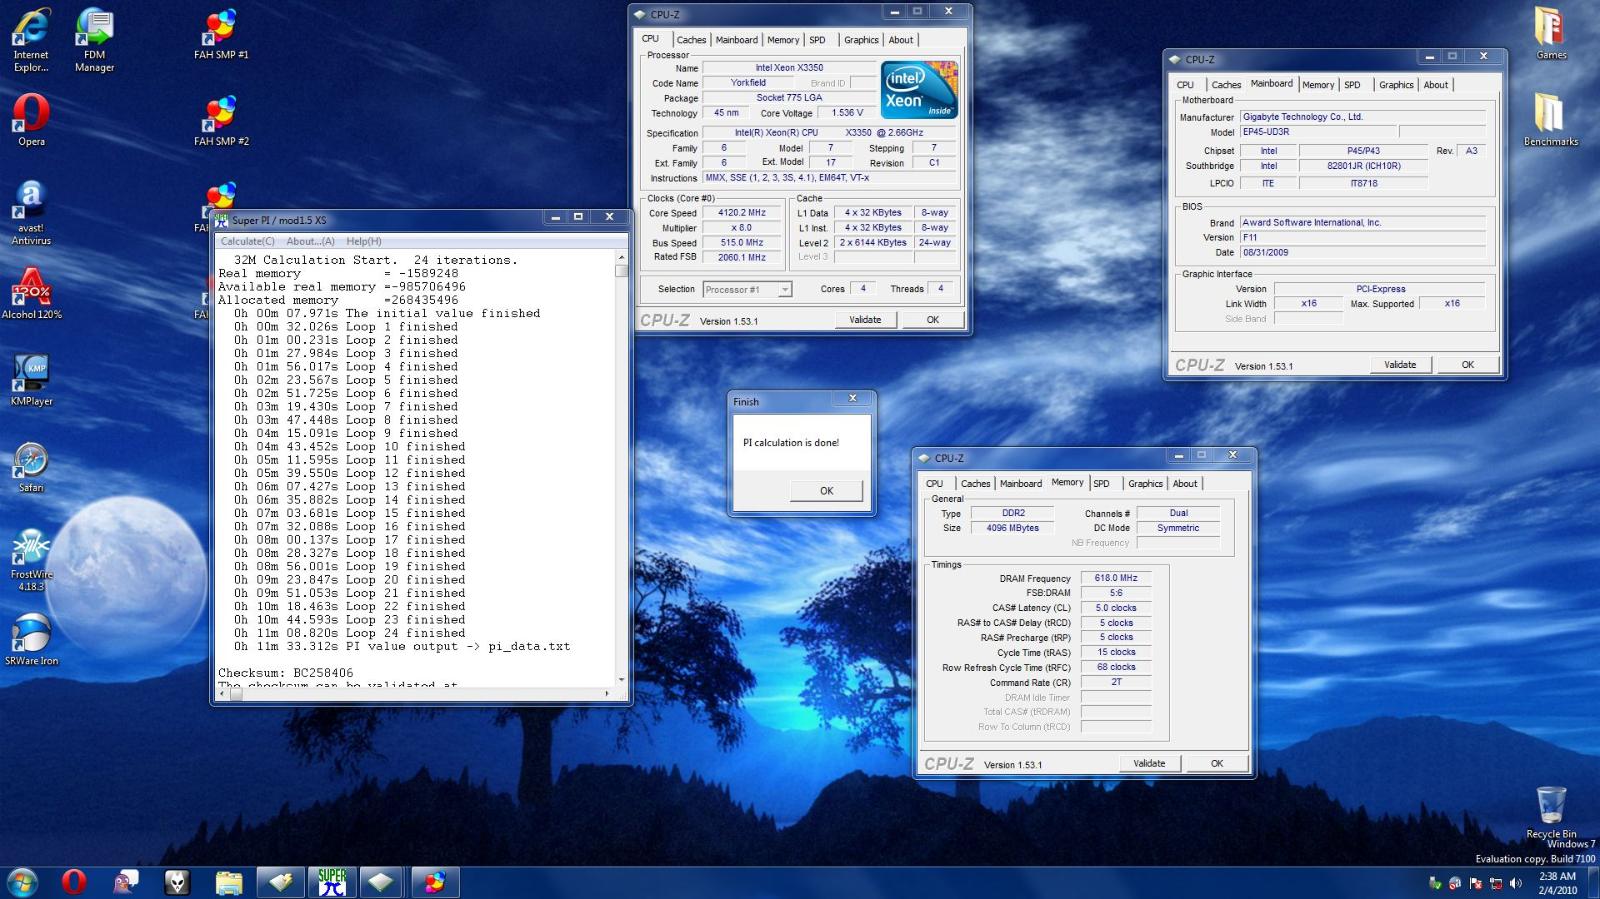Select the avast! Antivirus desktop icon

(x=31, y=212)
